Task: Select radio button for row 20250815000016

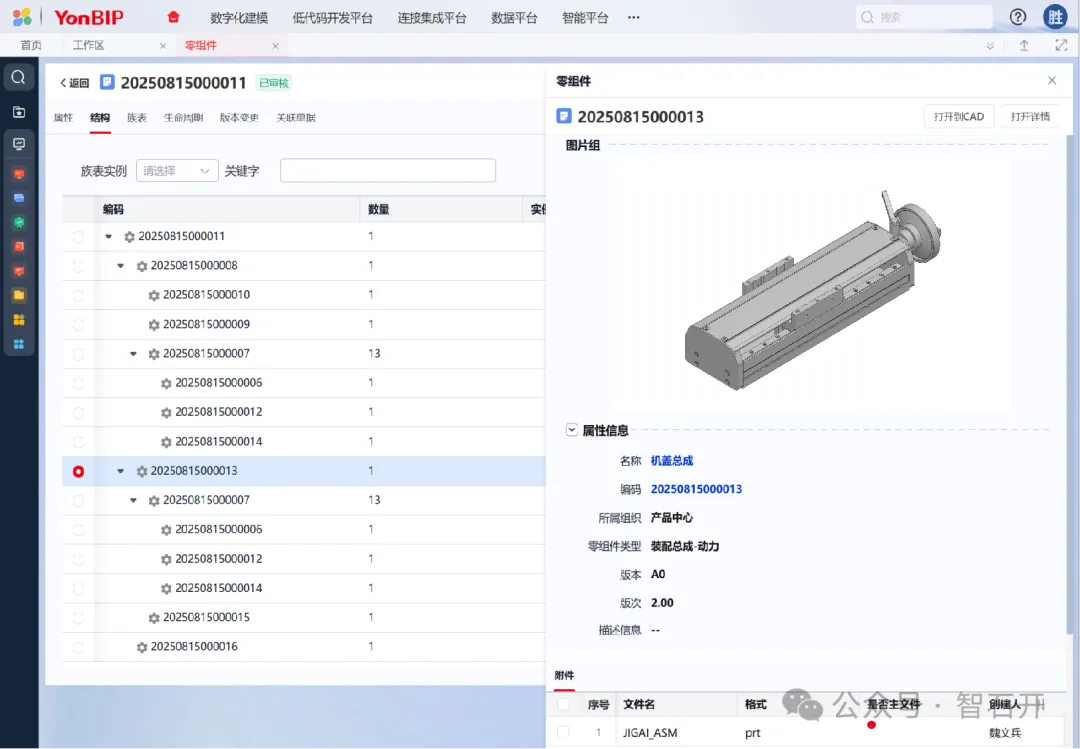Action: coord(79,647)
